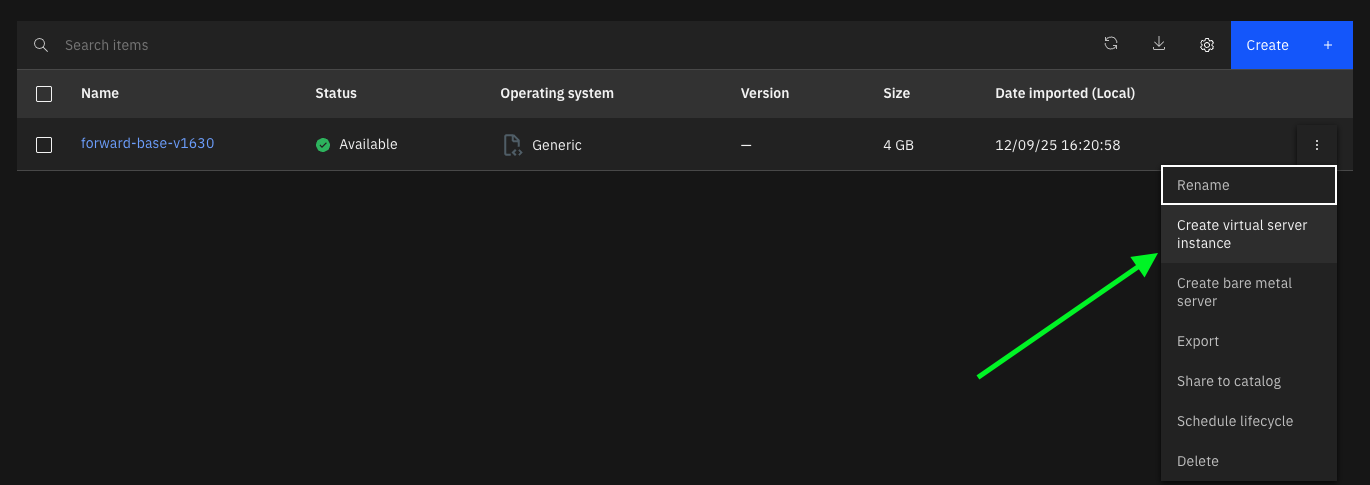Screen dimensions: 1370x485
Task: Select Create bare metal server option
Action: coord(1248,292)
